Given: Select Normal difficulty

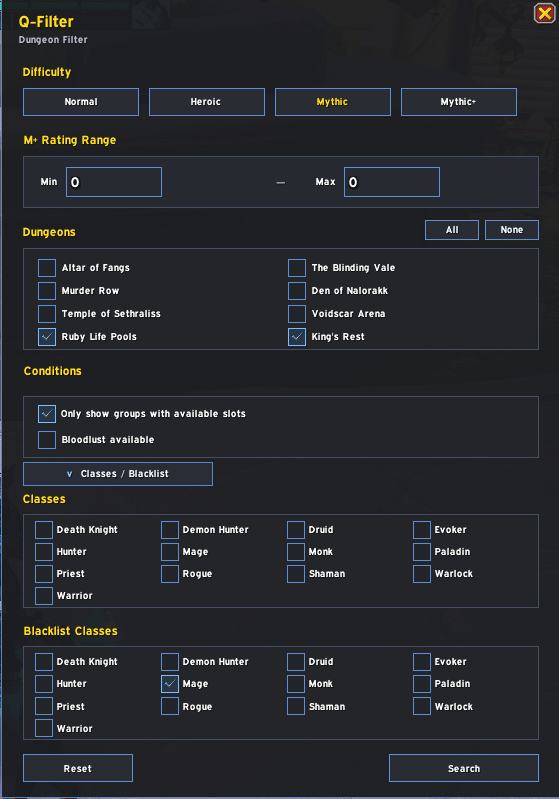Looking at the screenshot, I should pos(81,102).
